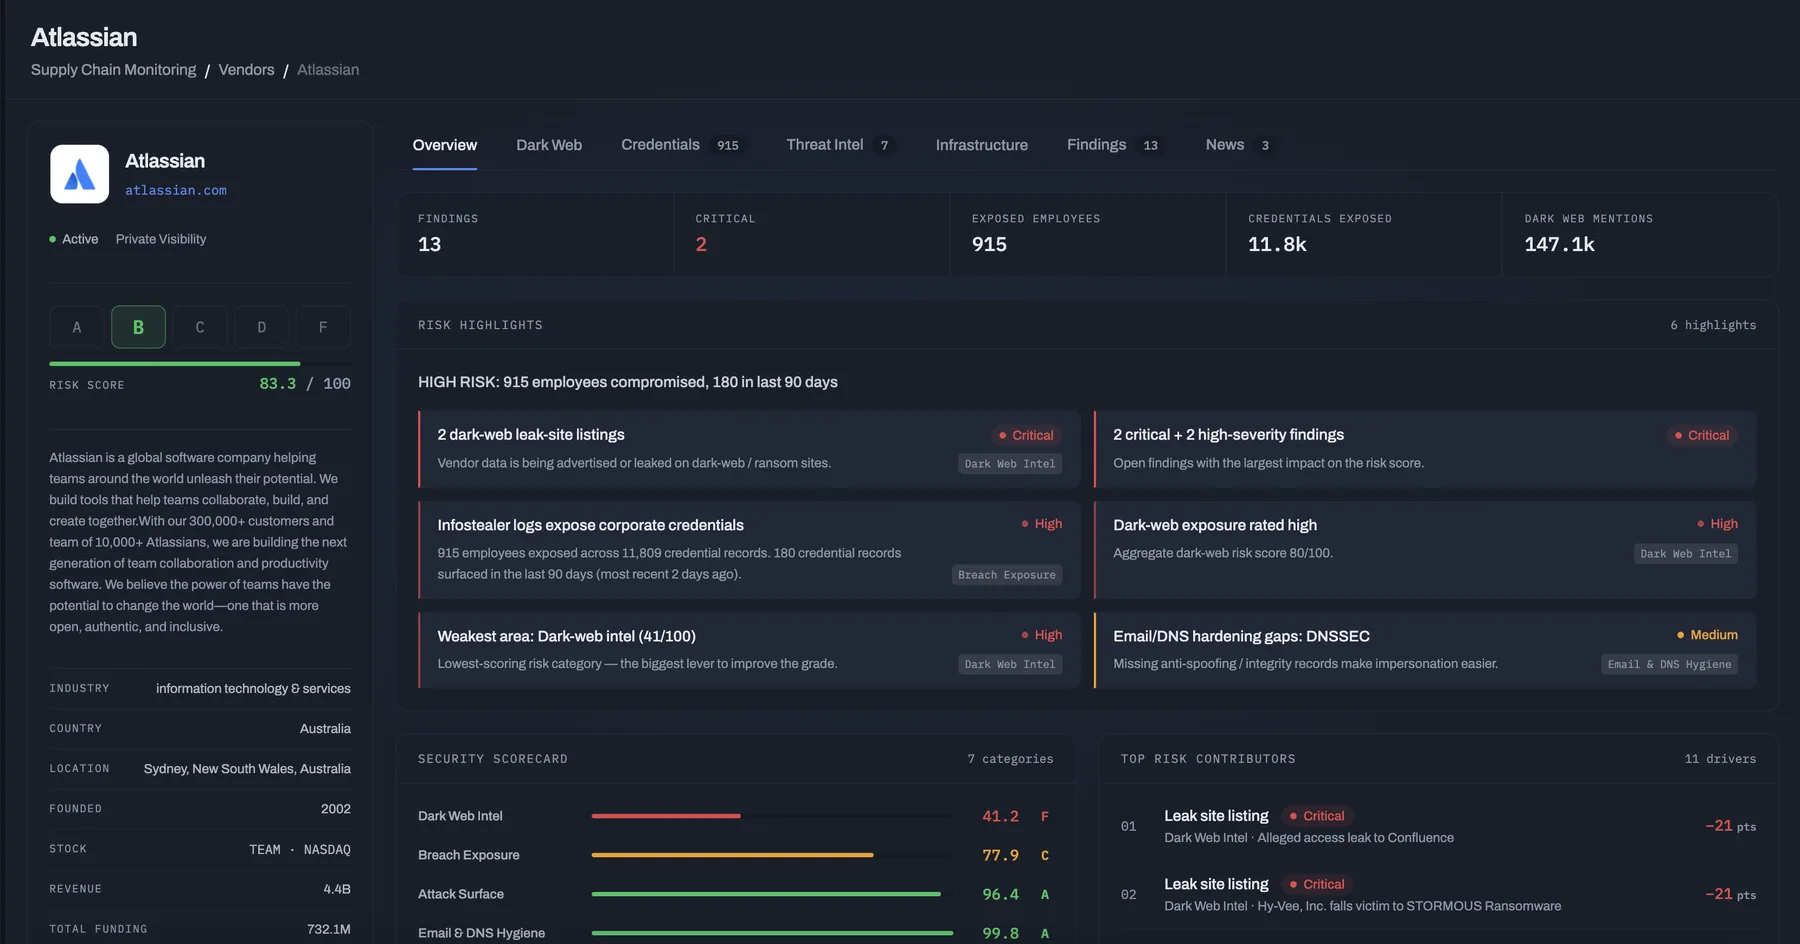Open the STORMOUS Ransomware leak site contributor
Image resolution: width=1800 pixels, height=944 pixels.
point(1438,894)
